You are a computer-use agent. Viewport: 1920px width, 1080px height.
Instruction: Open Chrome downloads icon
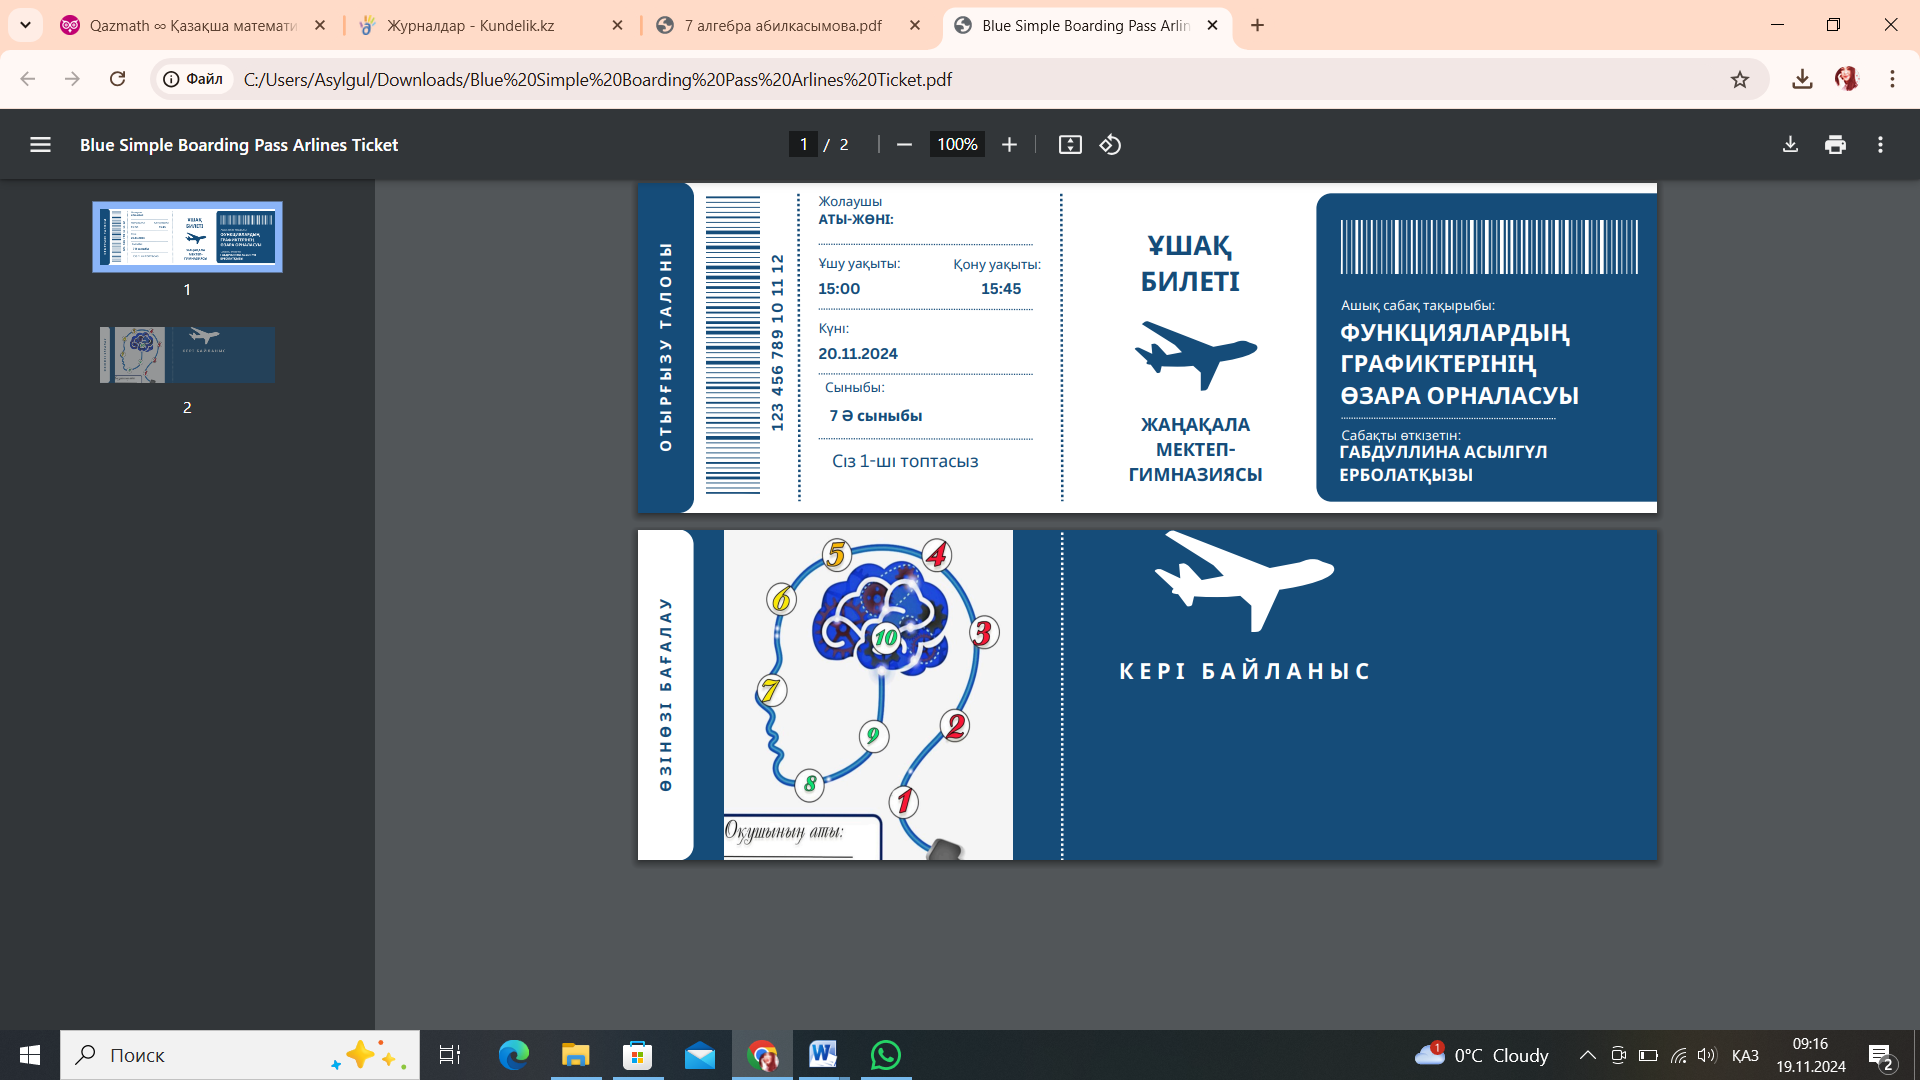pos(1802,79)
